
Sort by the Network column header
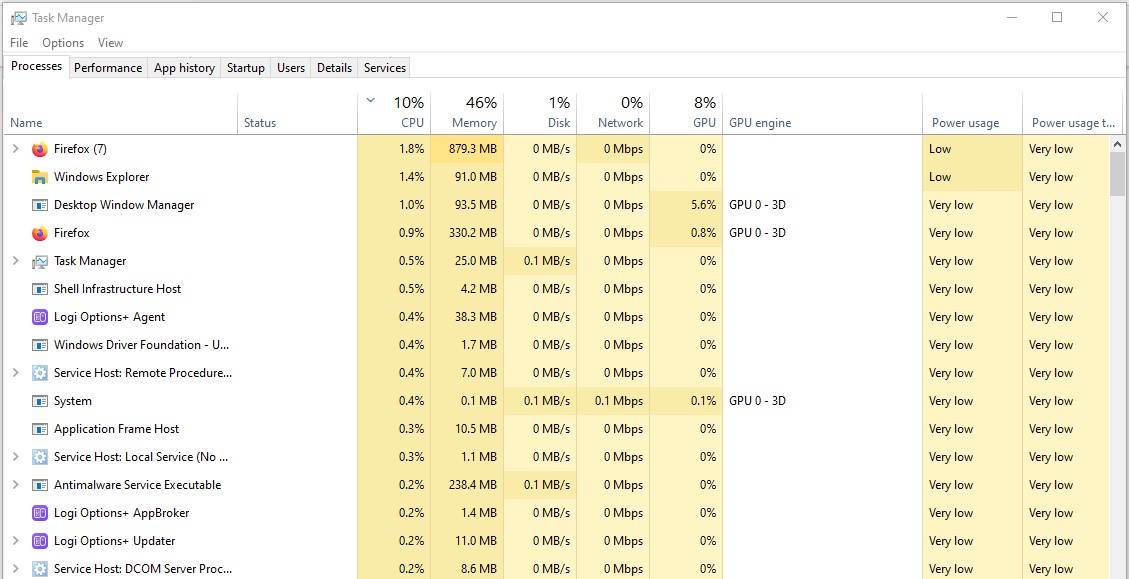(x=613, y=114)
